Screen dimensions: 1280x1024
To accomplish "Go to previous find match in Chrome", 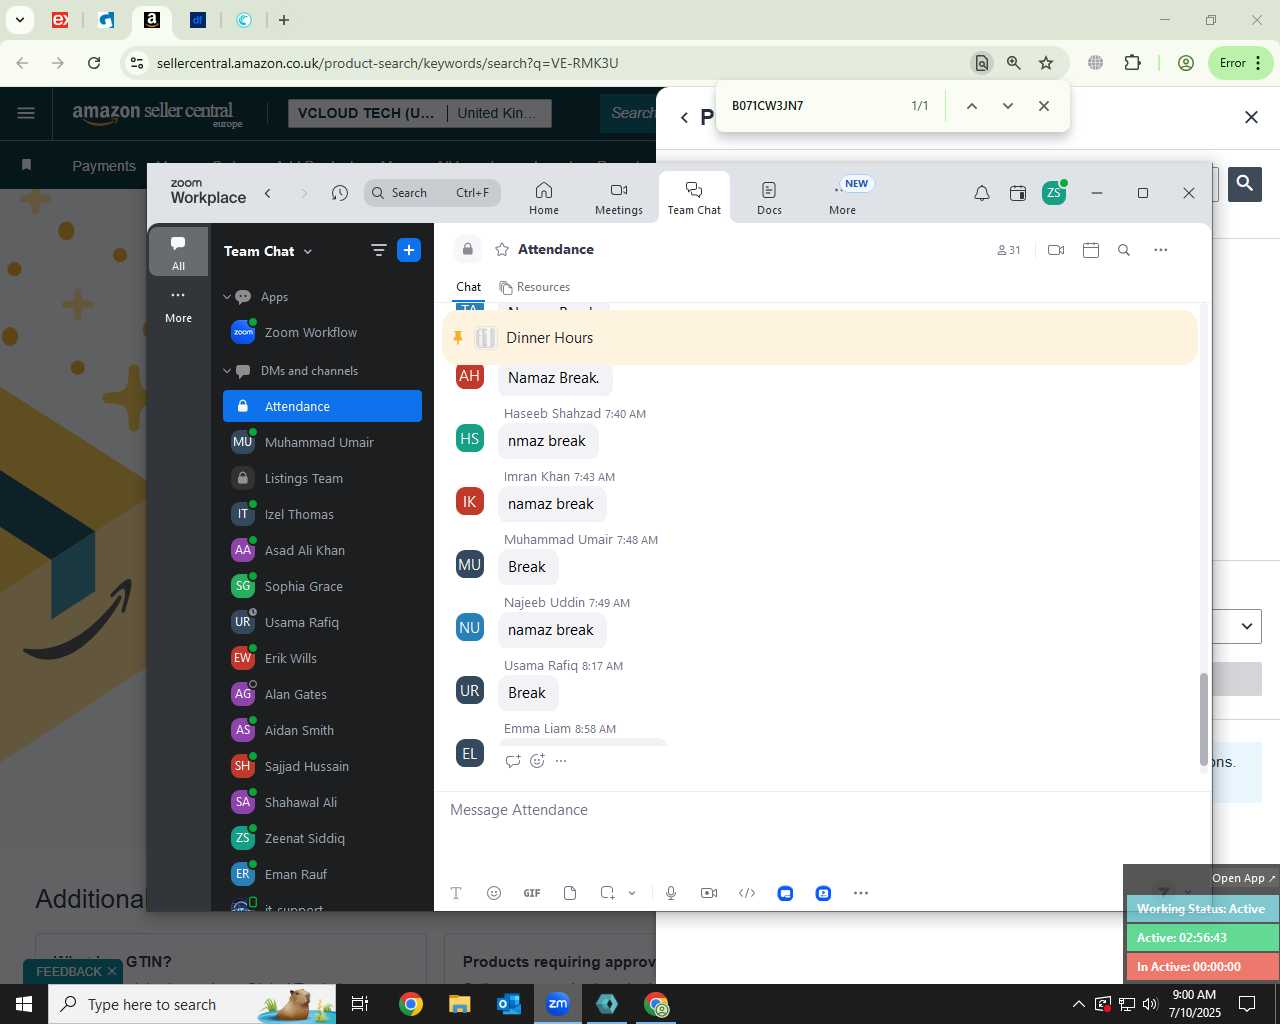I will [x=971, y=106].
